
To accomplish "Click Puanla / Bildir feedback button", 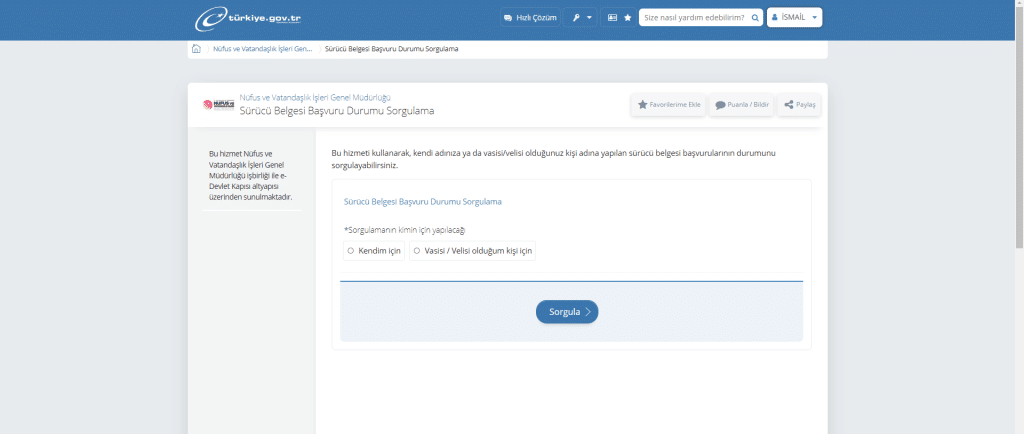I will [742, 105].
